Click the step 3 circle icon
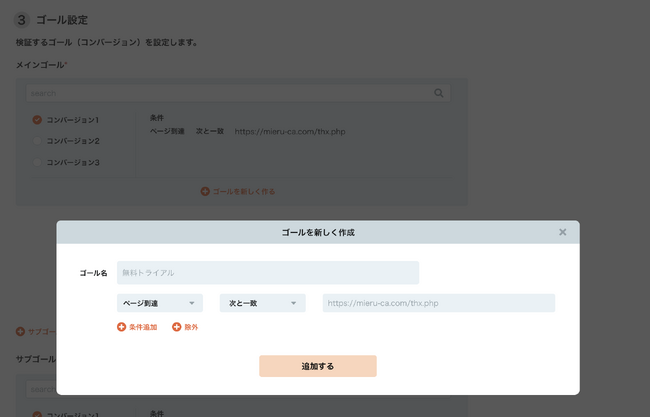The width and height of the screenshot is (650, 417). pyautogui.click(x=22, y=20)
